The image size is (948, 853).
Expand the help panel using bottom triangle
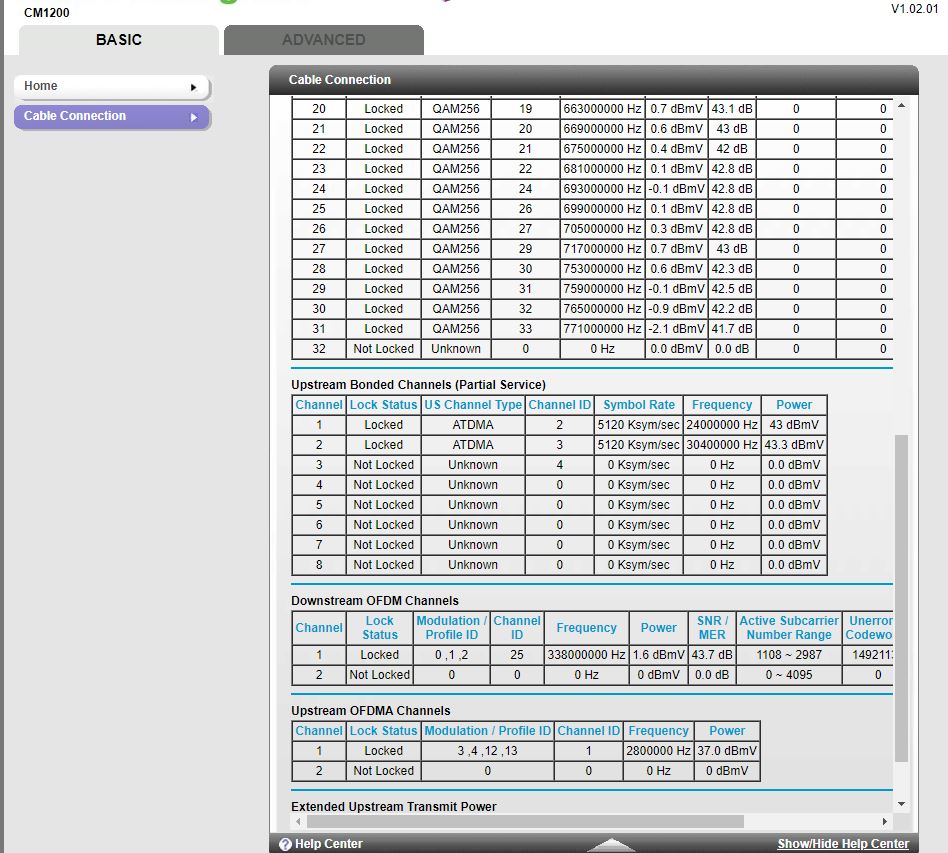[611, 845]
